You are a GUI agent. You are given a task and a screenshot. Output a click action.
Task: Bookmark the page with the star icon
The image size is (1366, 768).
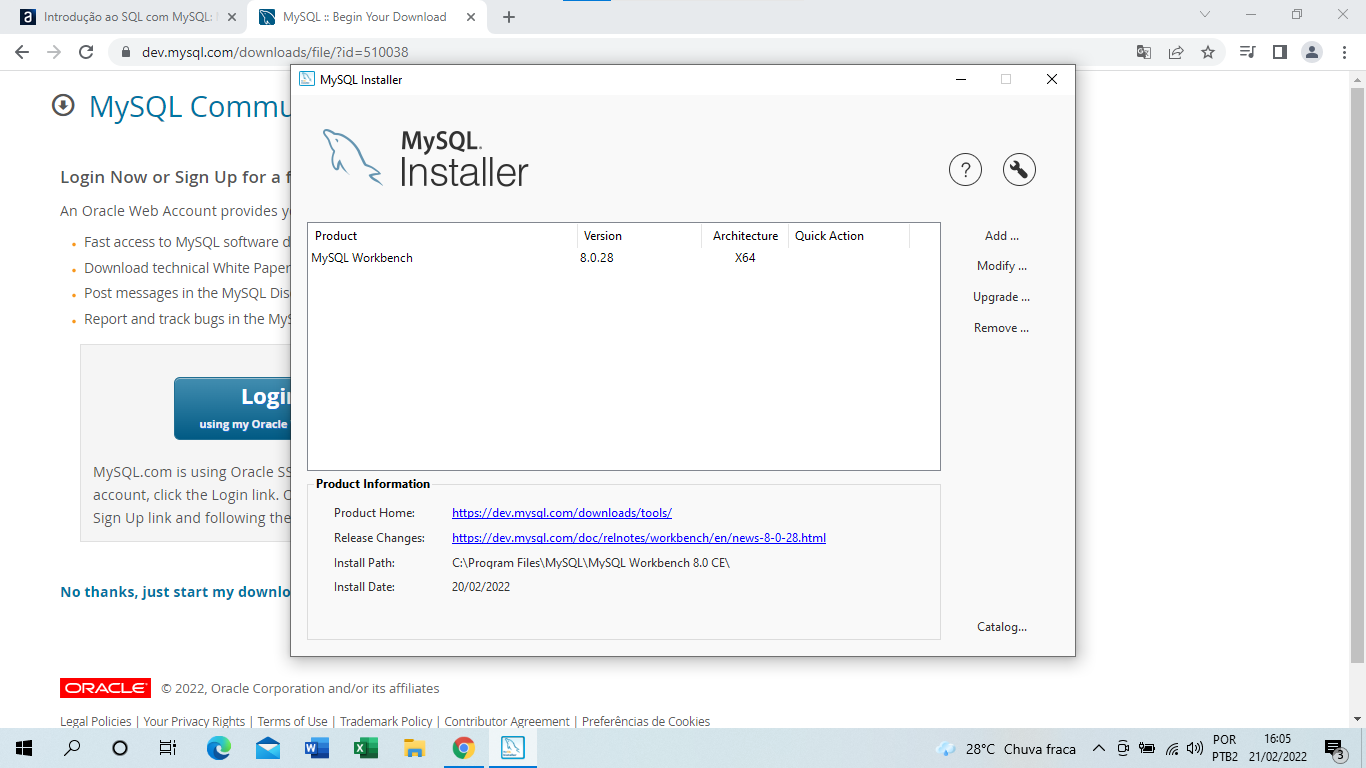pos(1208,52)
